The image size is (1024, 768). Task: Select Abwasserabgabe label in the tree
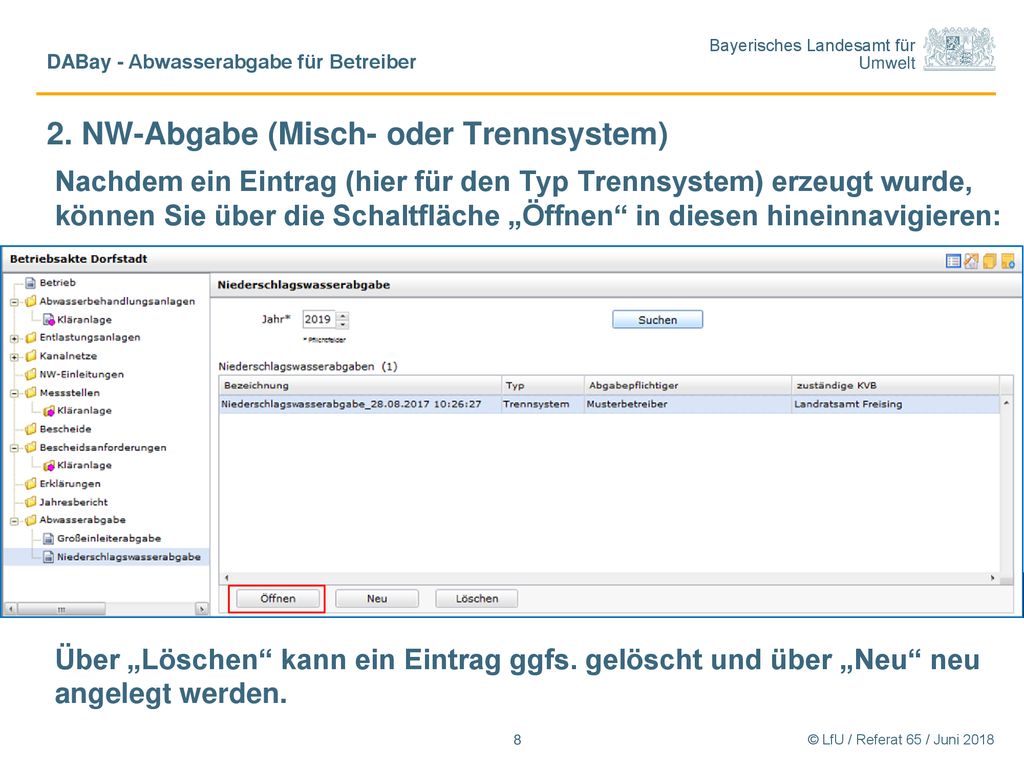pos(82,520)
